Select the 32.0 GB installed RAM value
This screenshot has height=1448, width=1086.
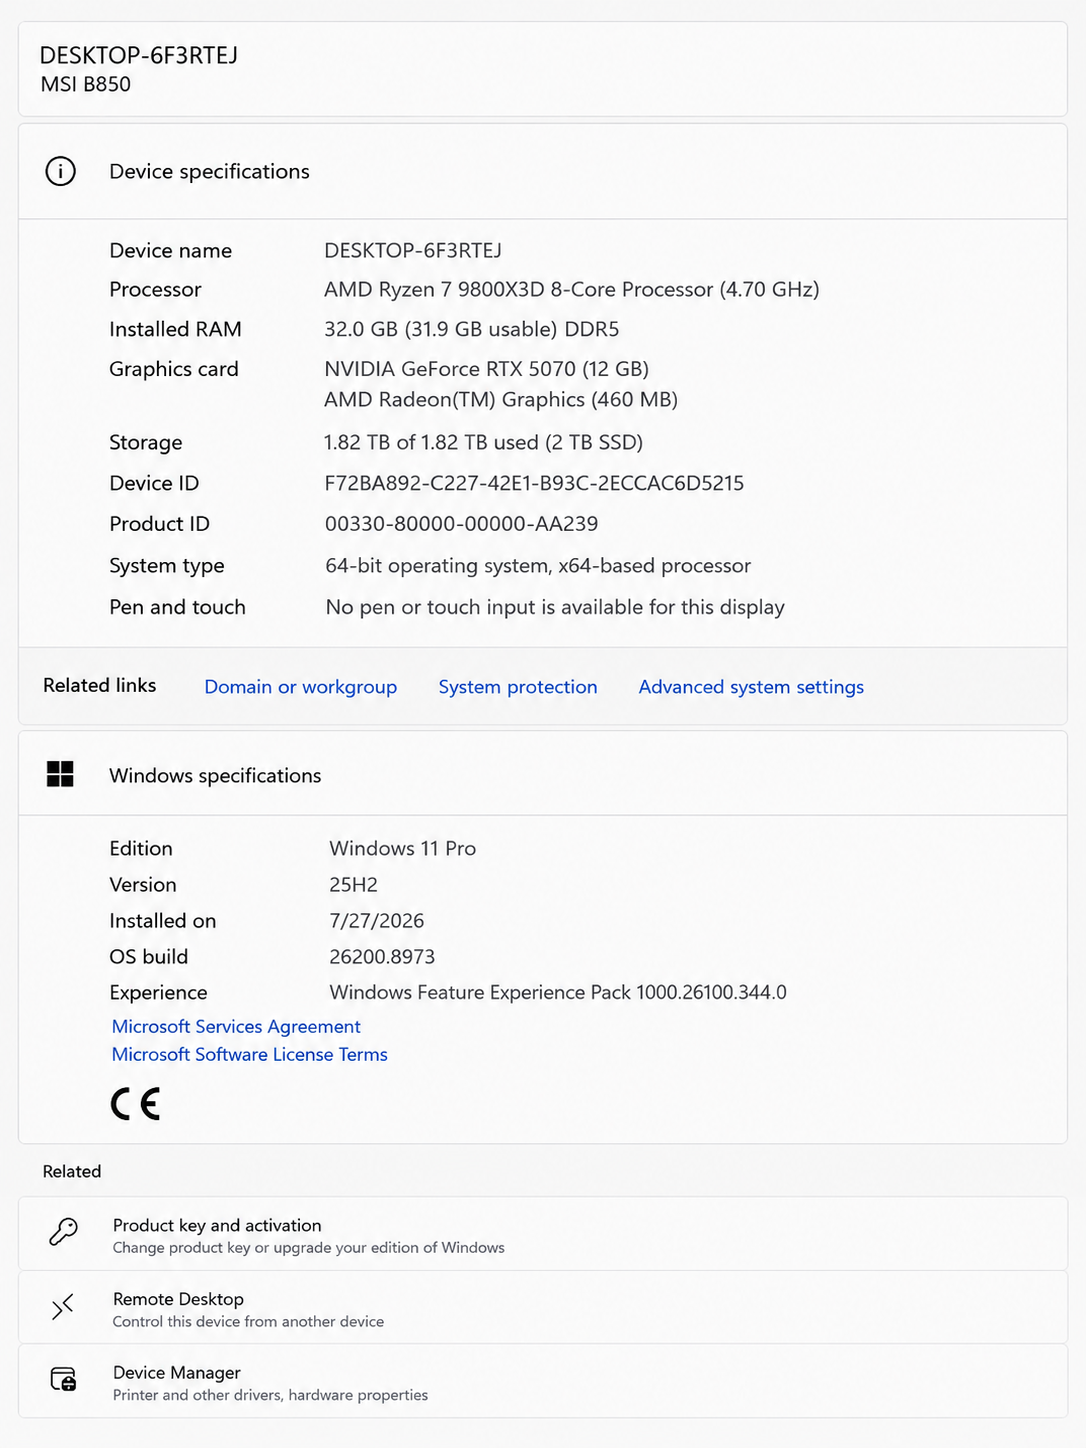coord(472,329)
